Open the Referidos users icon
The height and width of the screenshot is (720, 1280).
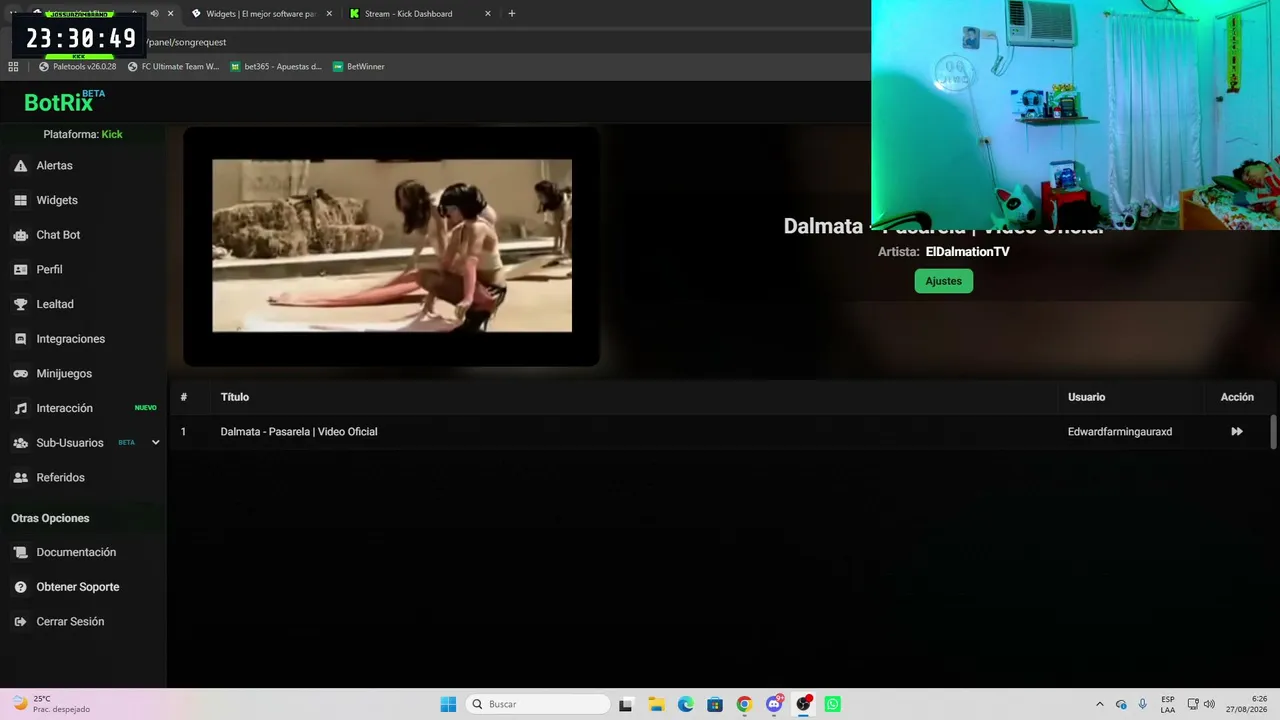[20, 478]
